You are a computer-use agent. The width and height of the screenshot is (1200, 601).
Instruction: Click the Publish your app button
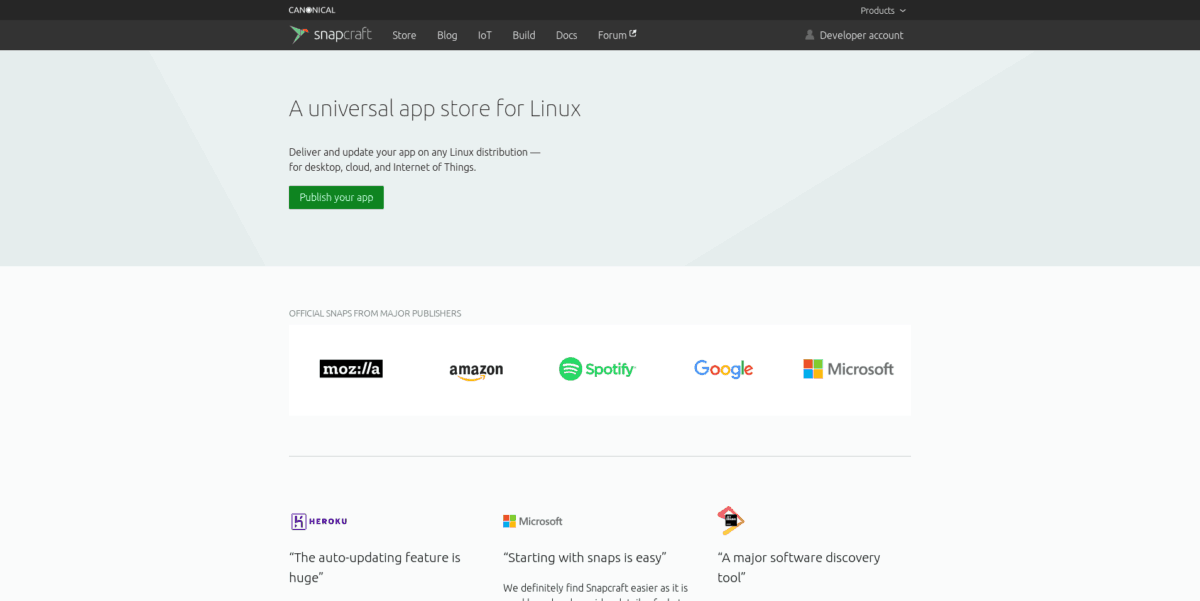pos(336,197)
